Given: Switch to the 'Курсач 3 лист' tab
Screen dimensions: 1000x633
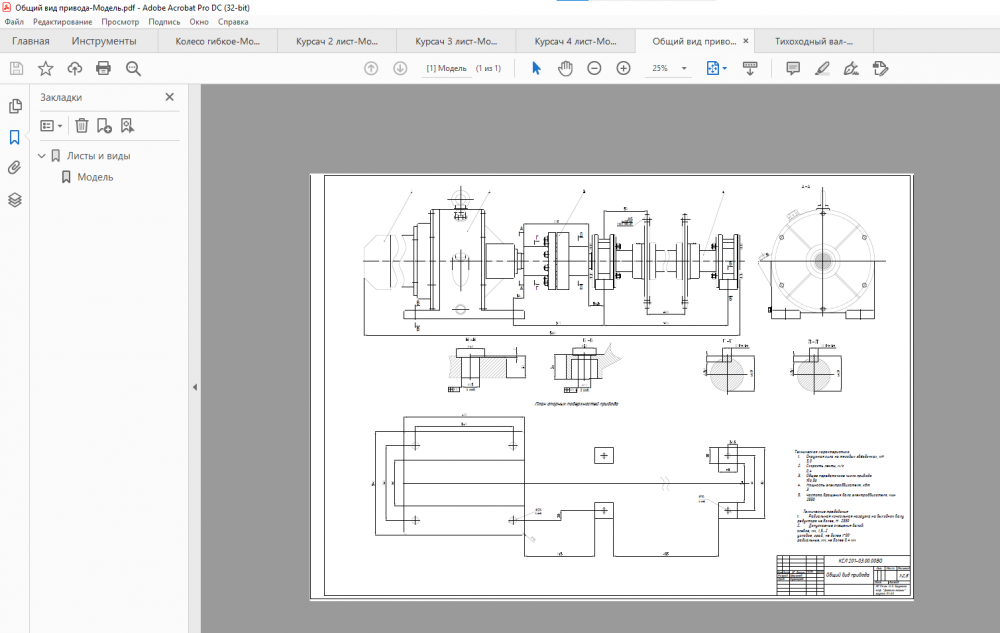Looking at the screenshot, I should (456, 41).
